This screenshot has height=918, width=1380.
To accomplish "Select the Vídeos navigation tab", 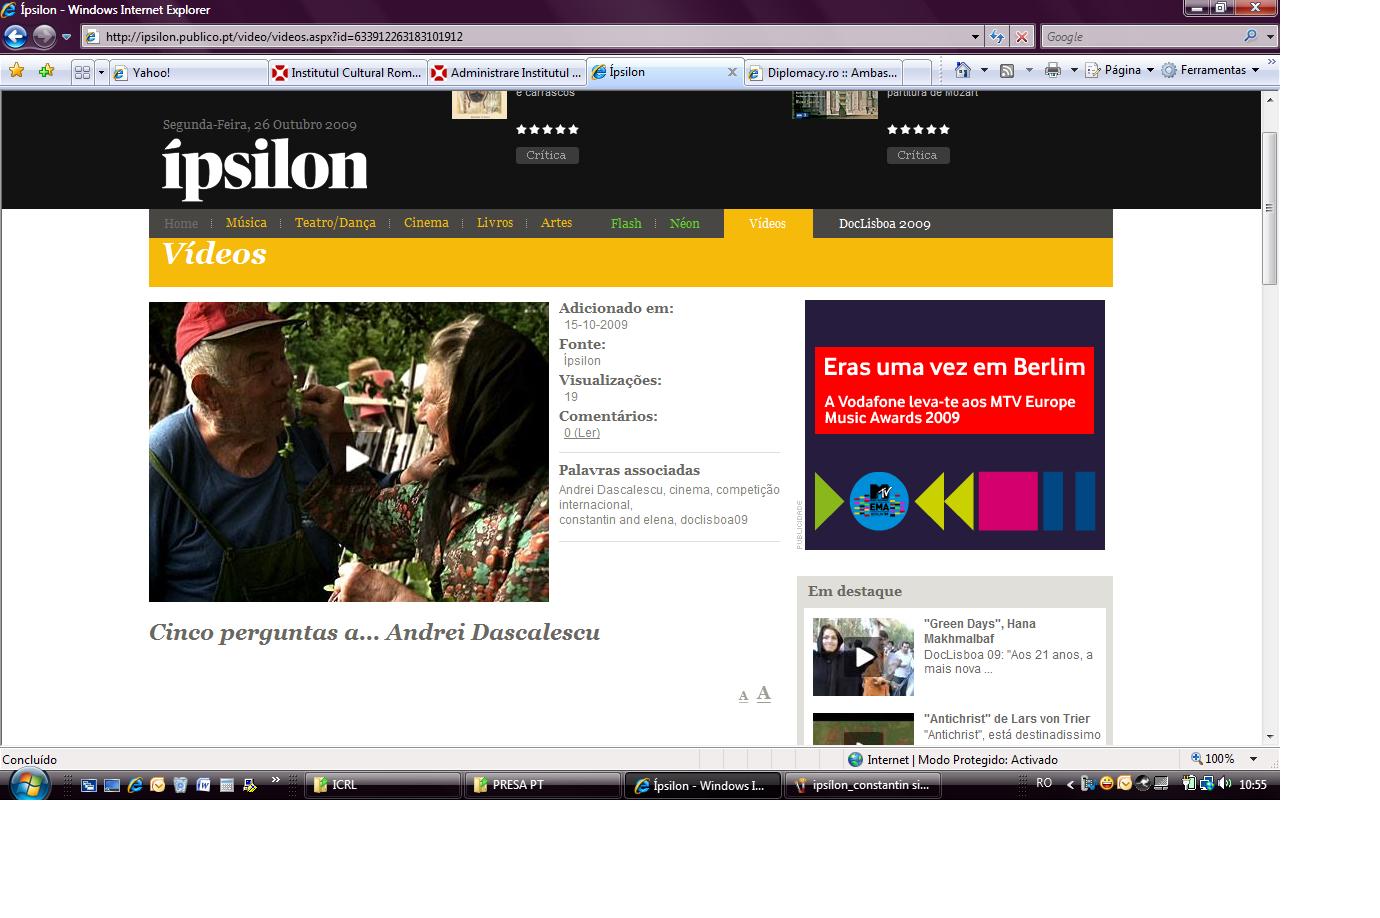I will [768, 223].
